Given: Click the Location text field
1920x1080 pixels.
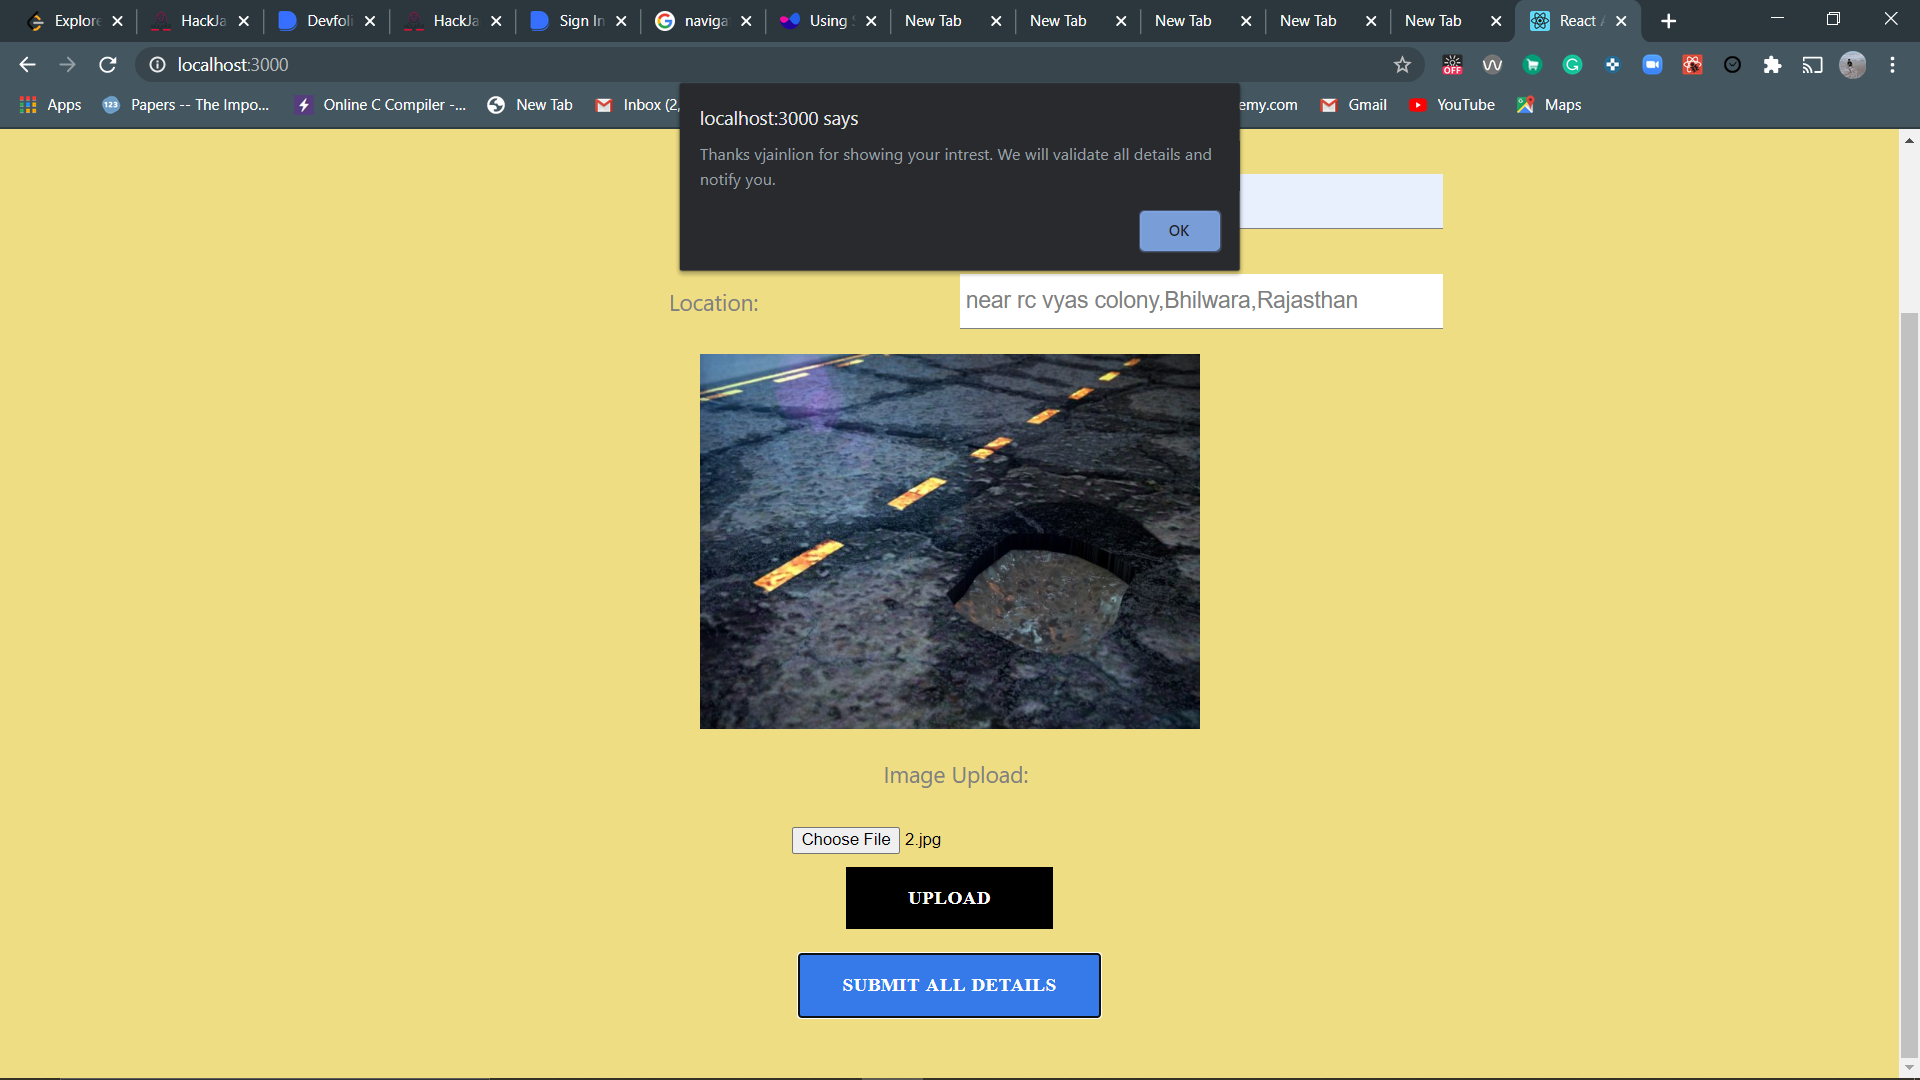Looking at the screenshot, I should [x=1200, y=301].
